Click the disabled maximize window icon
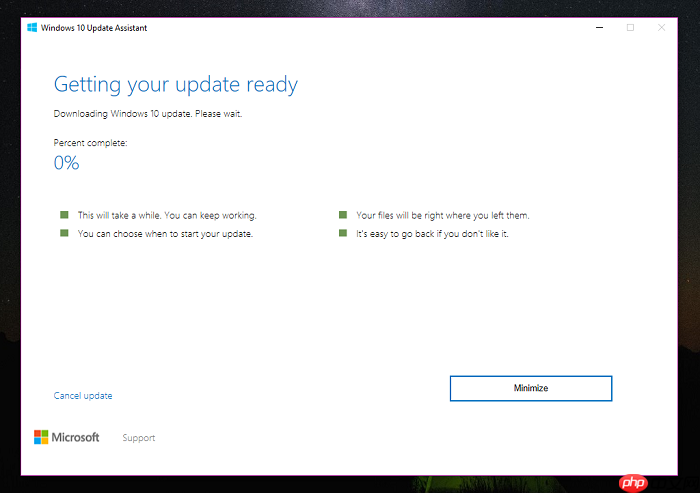This screenshot has height=493, width=700. [630, 28]
